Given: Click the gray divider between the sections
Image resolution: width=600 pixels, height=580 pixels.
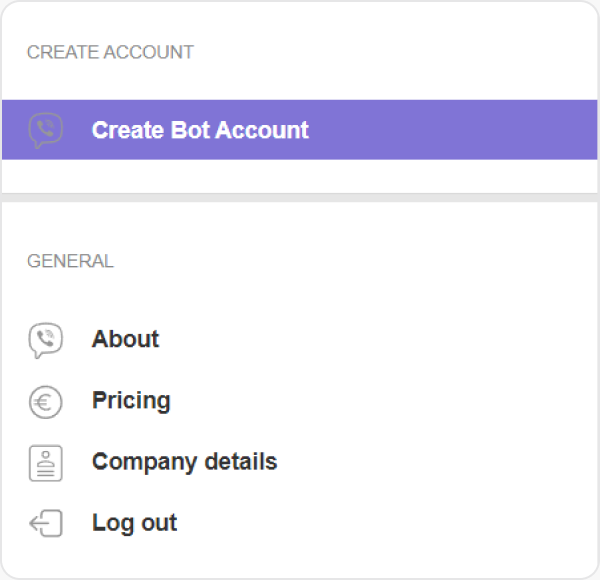Looking at the screenshot, I should (300, 198).
